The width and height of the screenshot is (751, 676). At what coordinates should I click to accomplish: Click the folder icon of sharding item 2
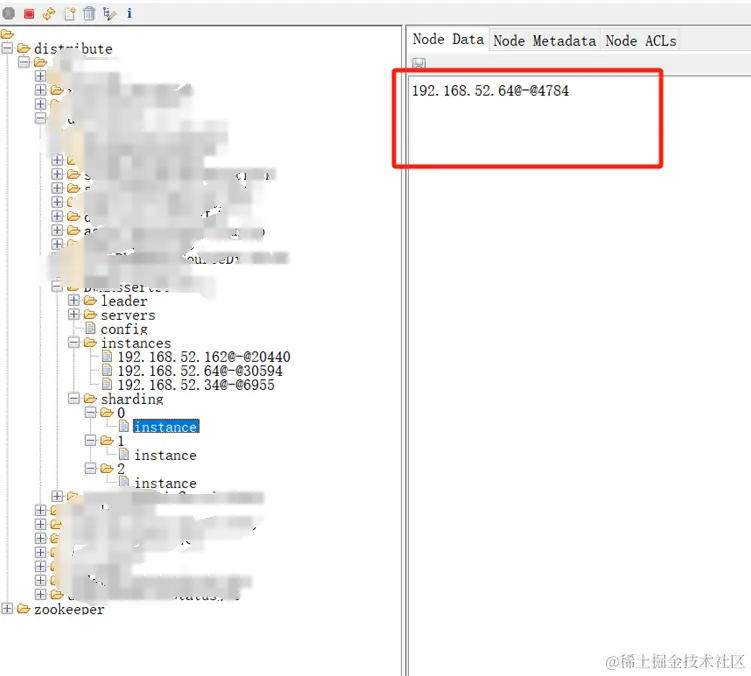107,469
